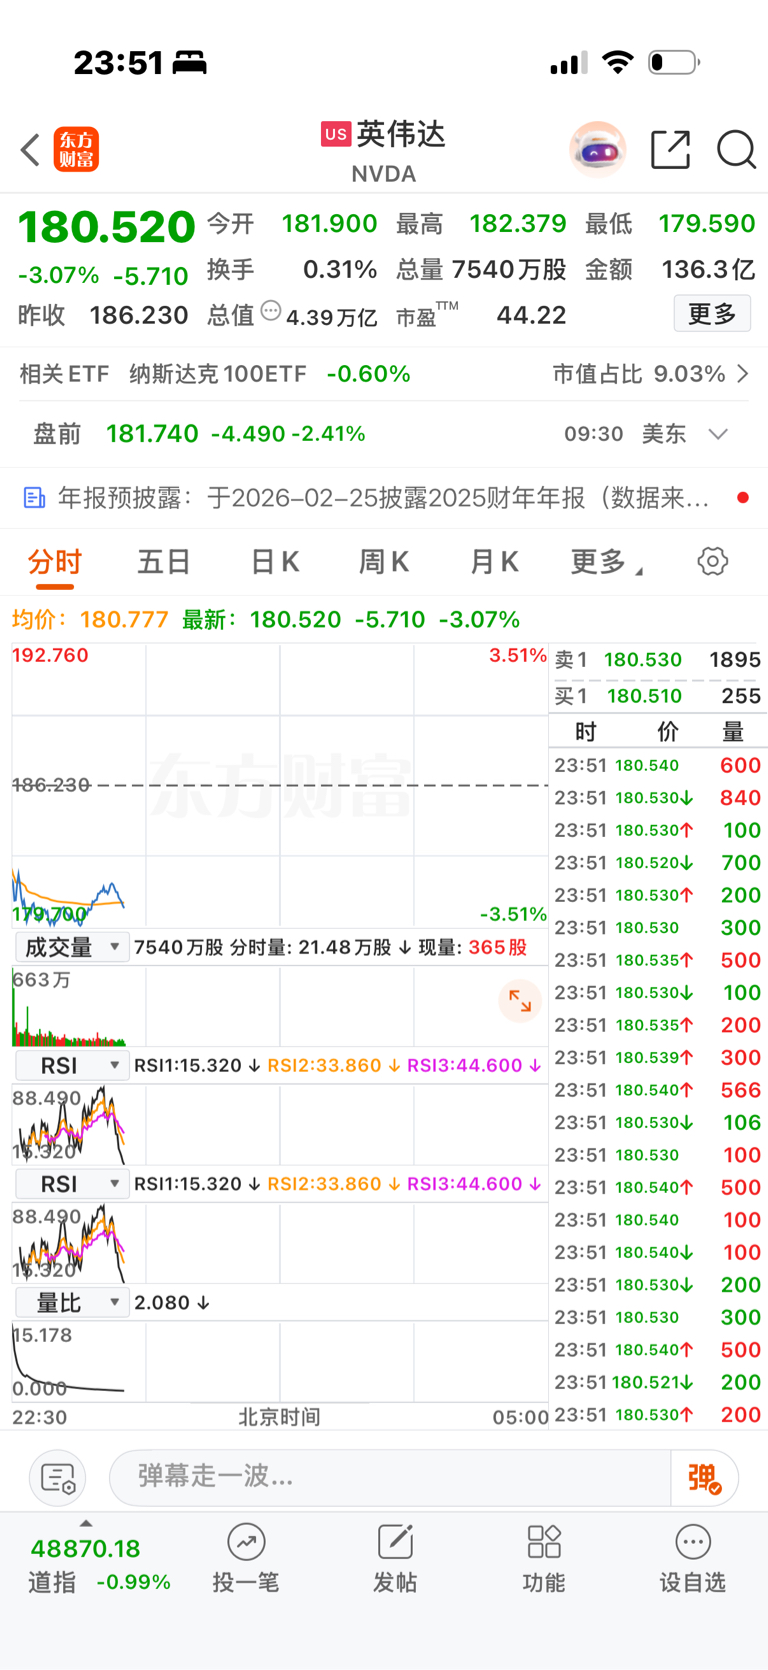
Task: Tap the US market badge
Action: pos(336,134)
